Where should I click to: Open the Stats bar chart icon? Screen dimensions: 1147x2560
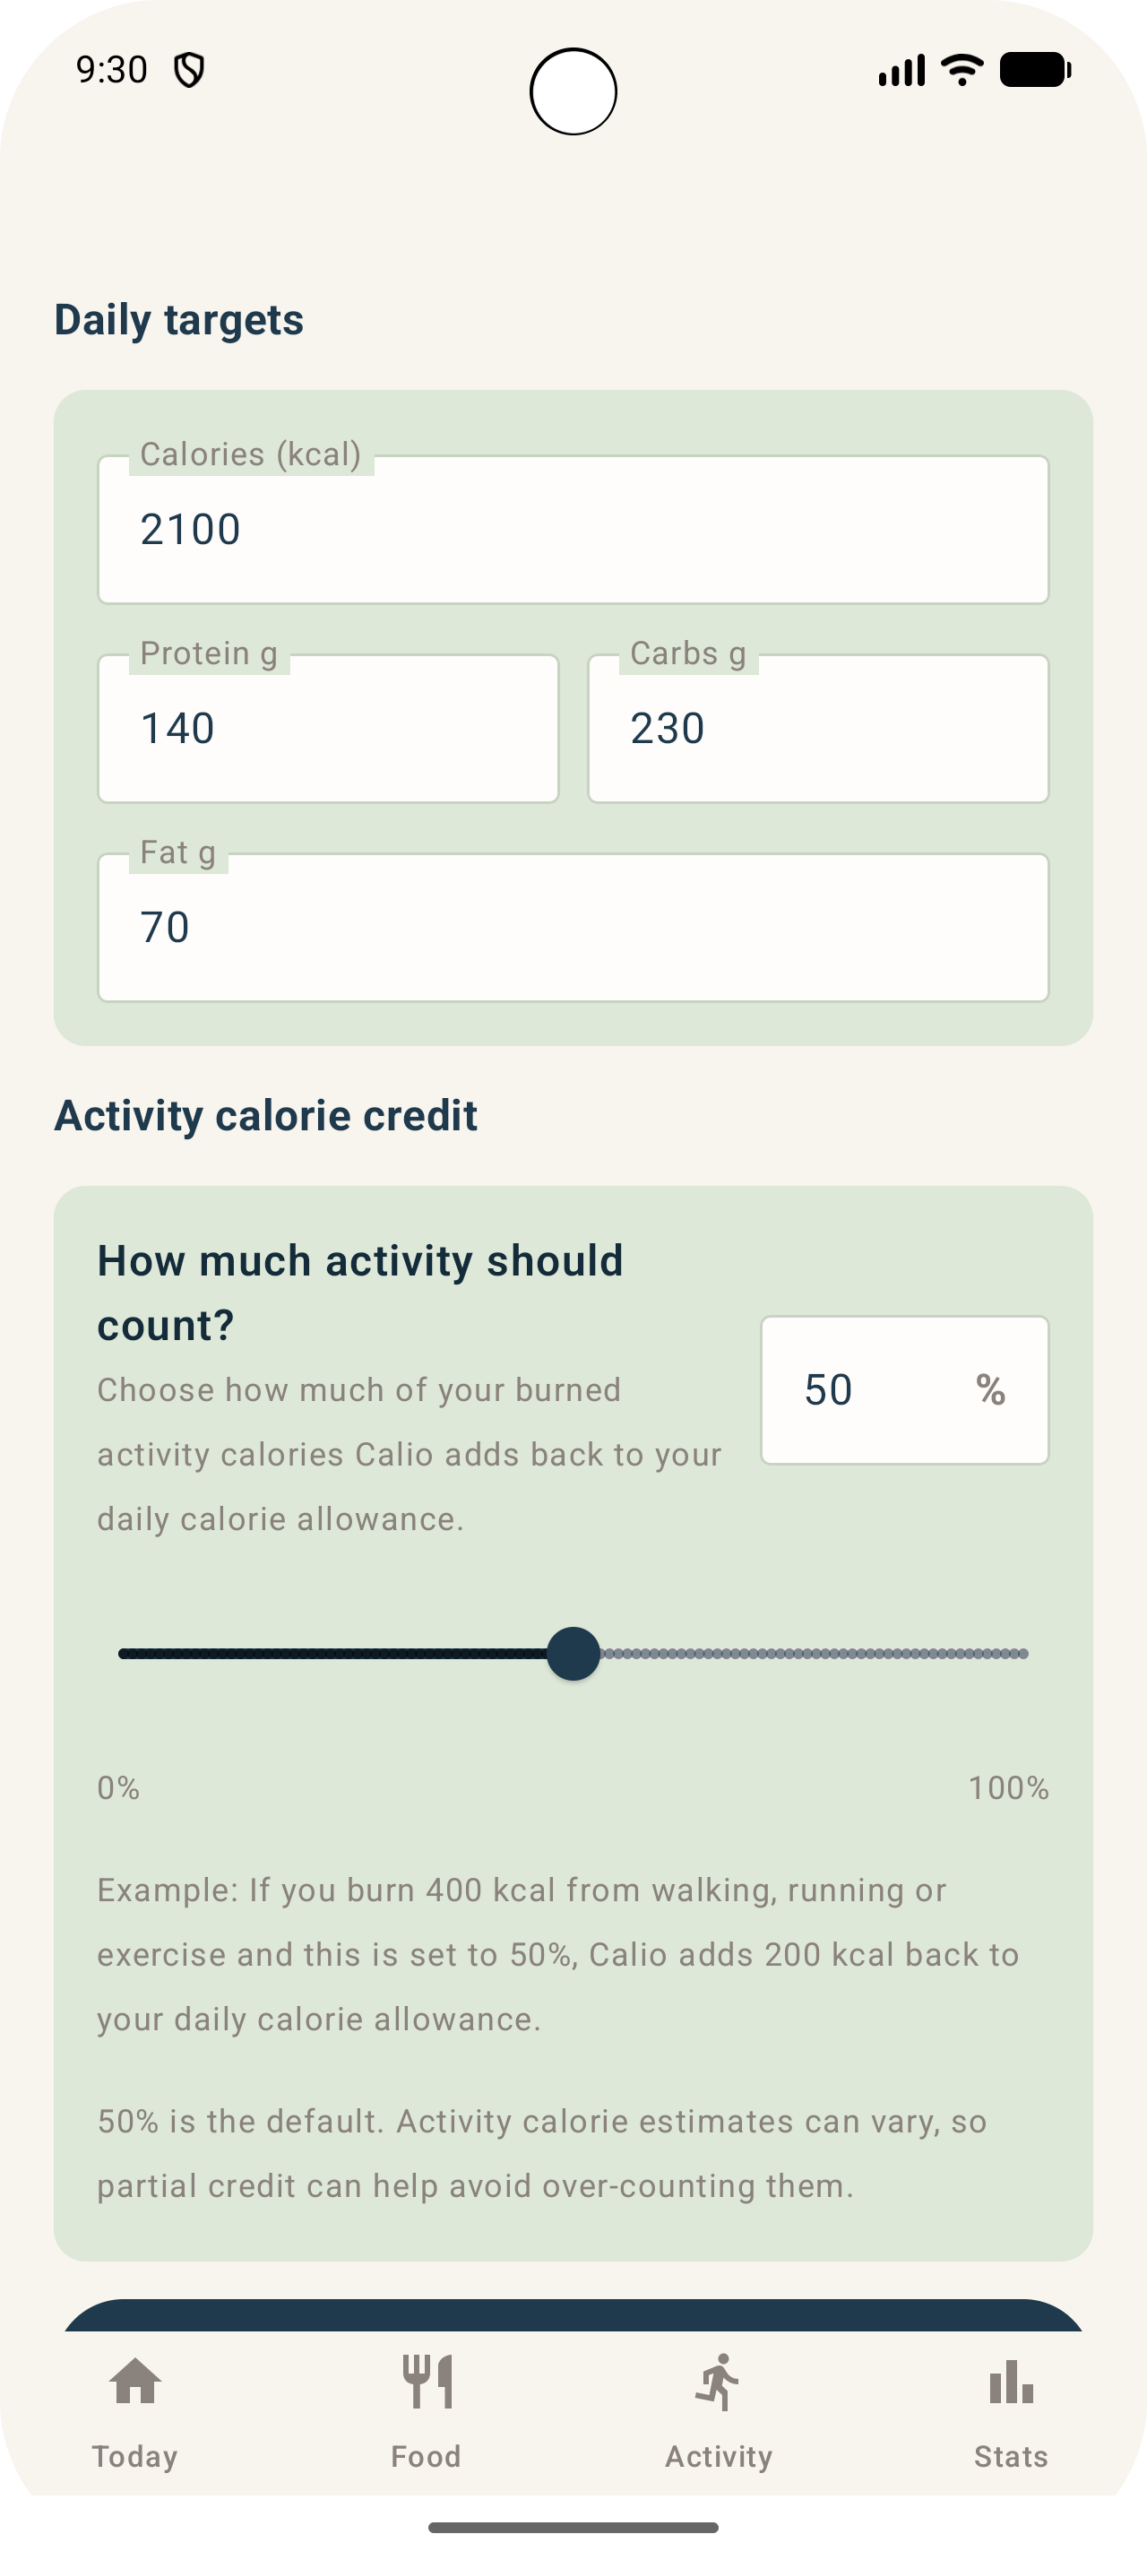[x=1011, y=2381]
